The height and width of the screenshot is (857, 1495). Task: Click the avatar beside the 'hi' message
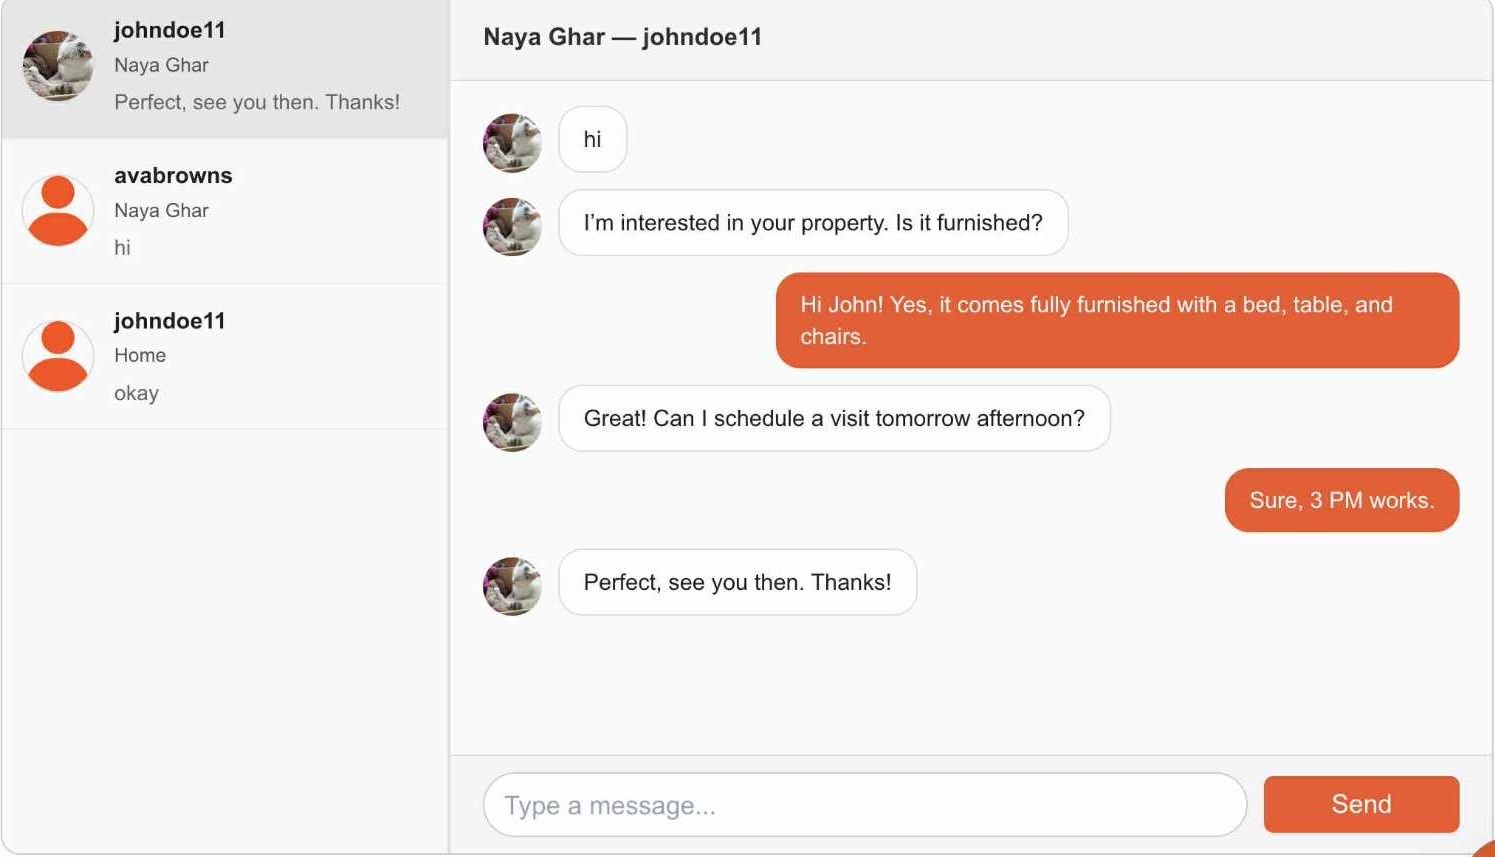(x=513, y=143)
